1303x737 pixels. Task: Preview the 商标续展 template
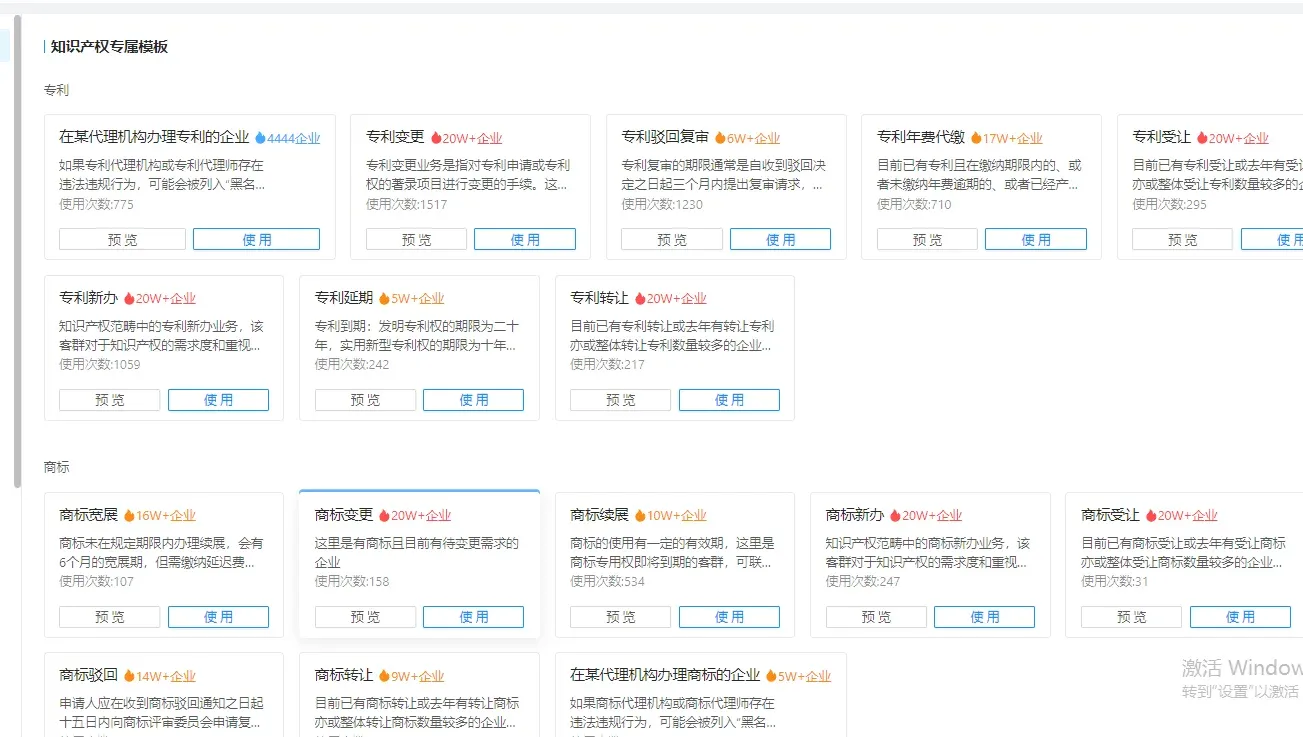click(x=620, y=617)
